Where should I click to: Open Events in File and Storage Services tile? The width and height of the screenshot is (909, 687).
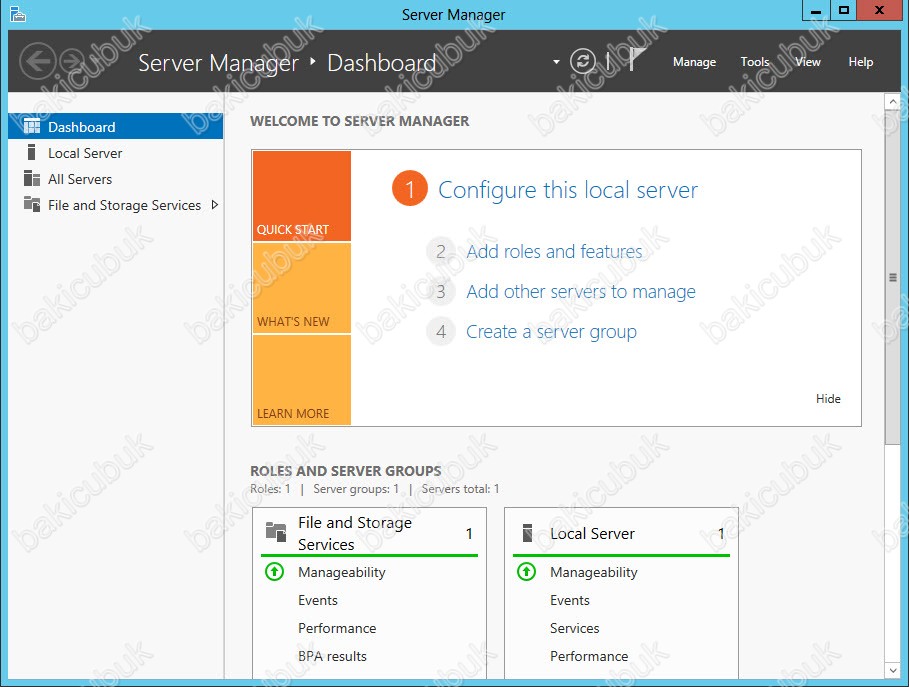(318, 601)
